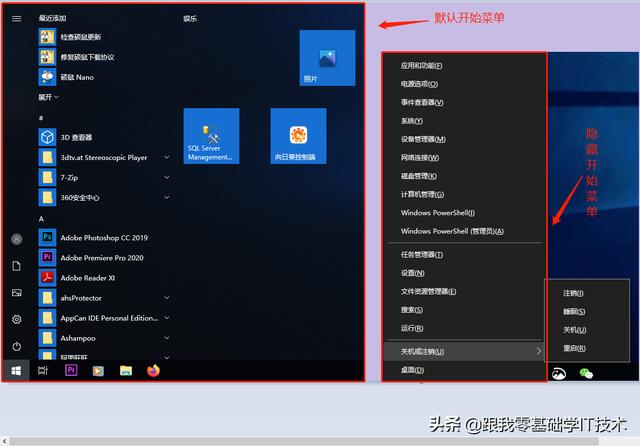Click the icon left of WeChat on taskbar

point(559,373)
